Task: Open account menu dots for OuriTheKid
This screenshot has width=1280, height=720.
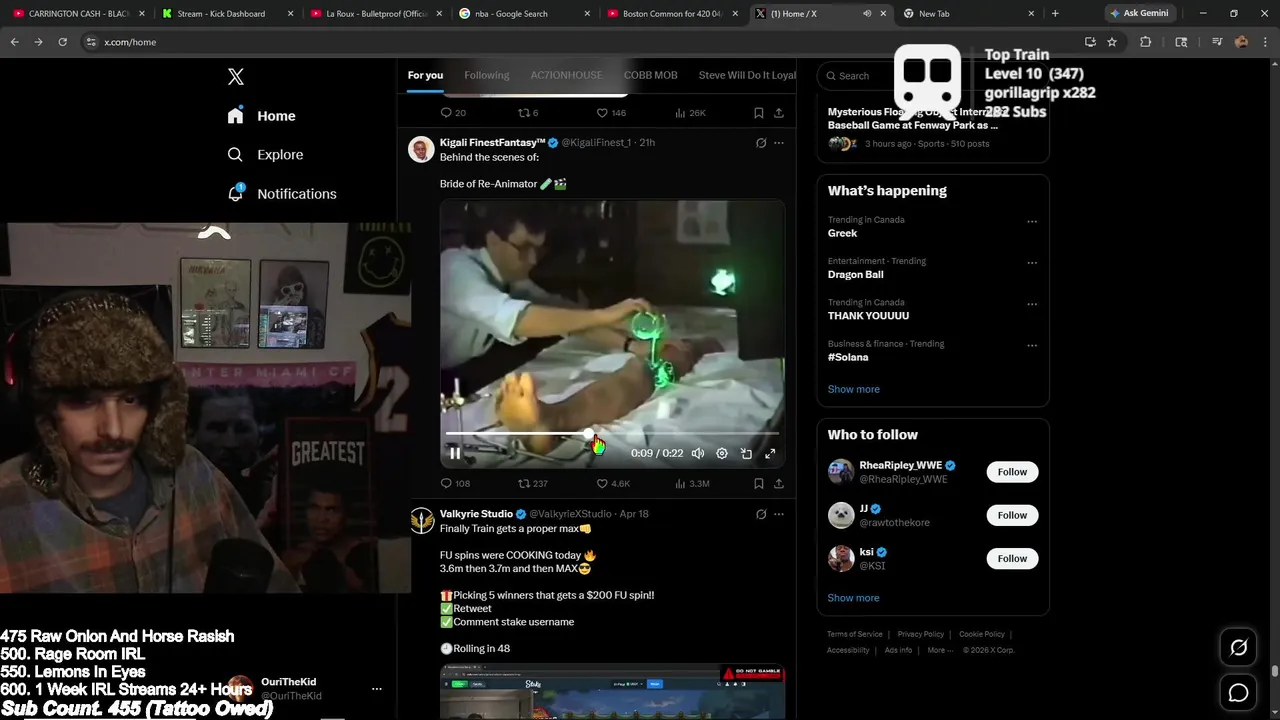Action: tap(377, 689)
